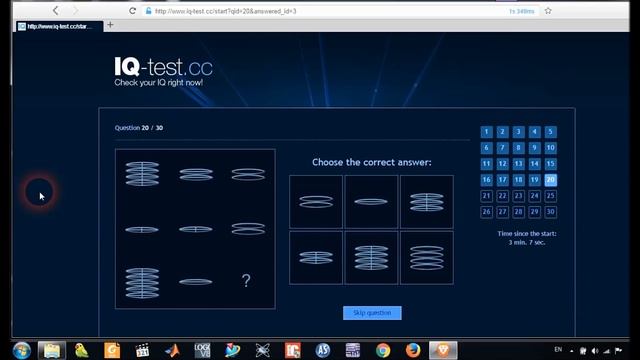Click the padlock icon in address bar
The width and height of the screenshot is (640, 360).
(x=149, y=11)
